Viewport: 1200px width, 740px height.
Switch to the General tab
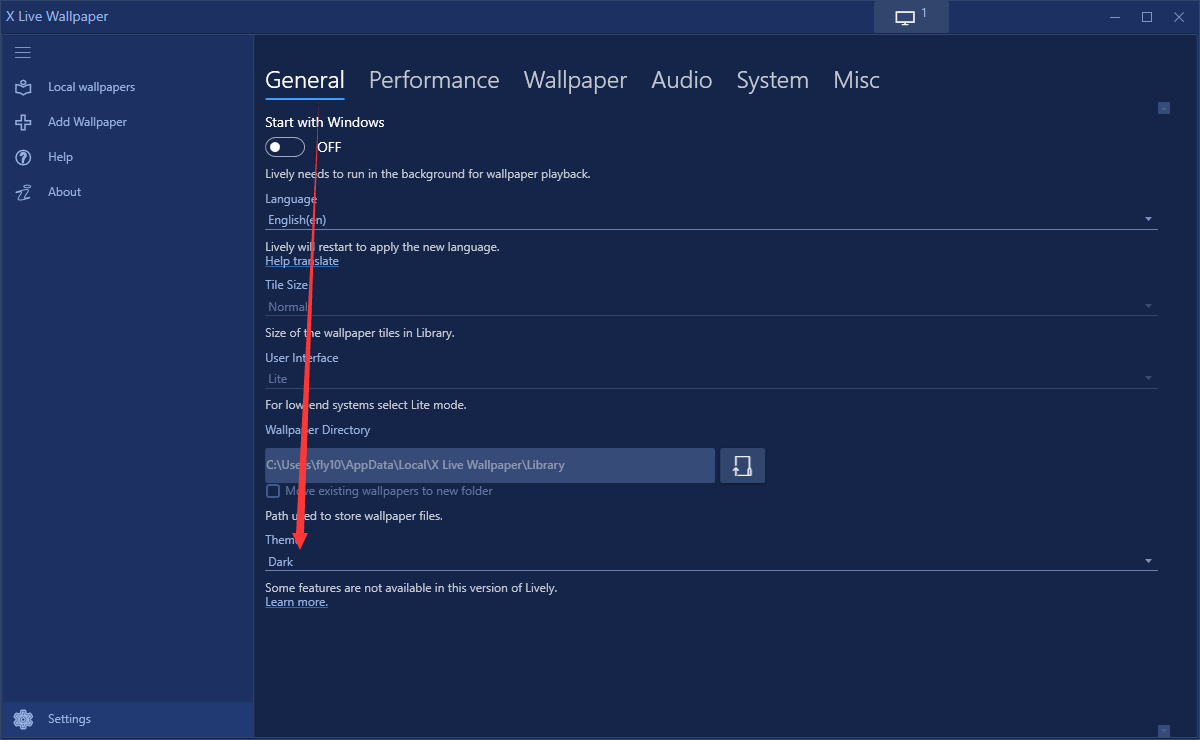click(x=305, y=81)
